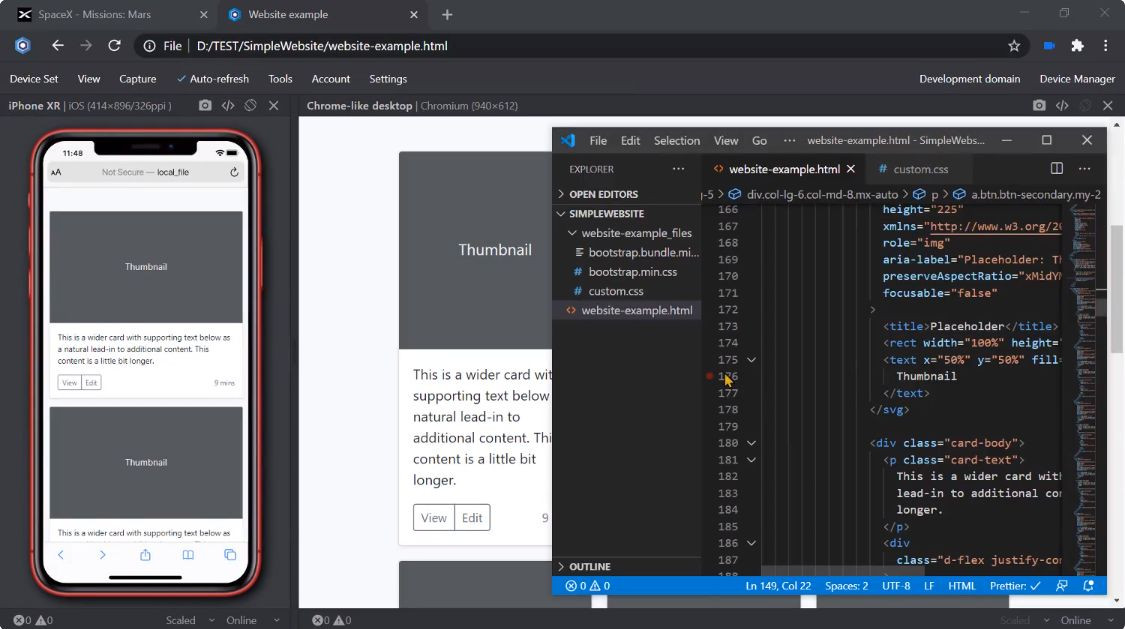Click the browser forward arrow

(86, 45)
